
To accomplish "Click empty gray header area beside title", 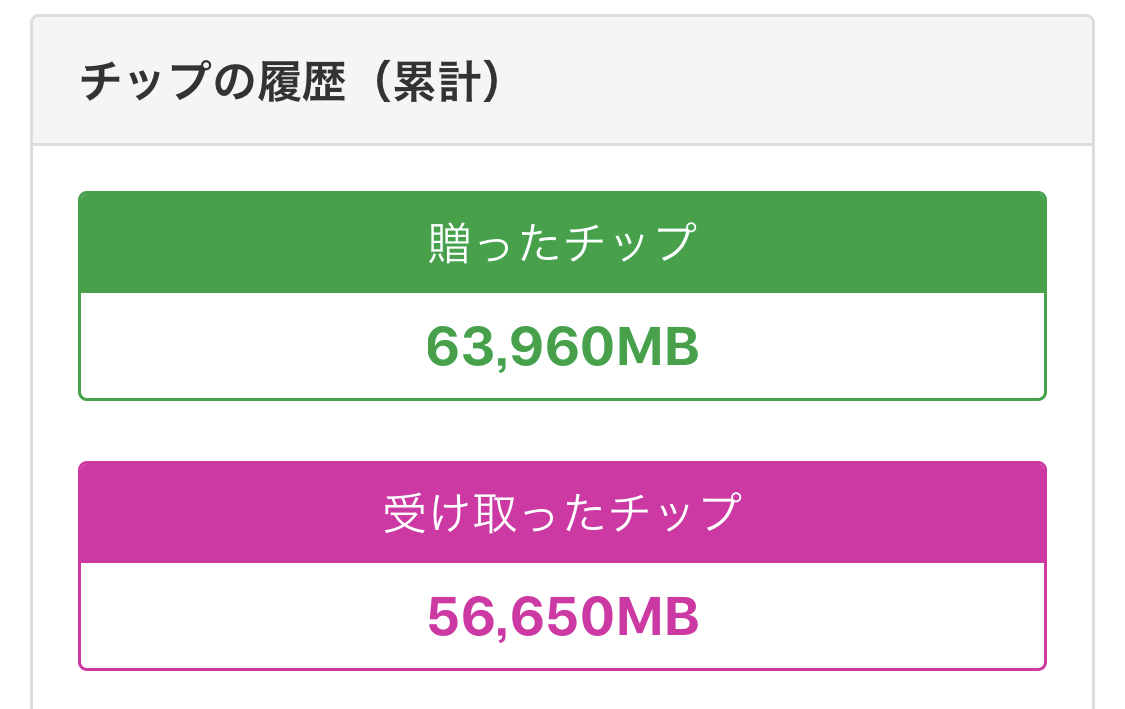I will pyautogui.click(x=800, y=82).
